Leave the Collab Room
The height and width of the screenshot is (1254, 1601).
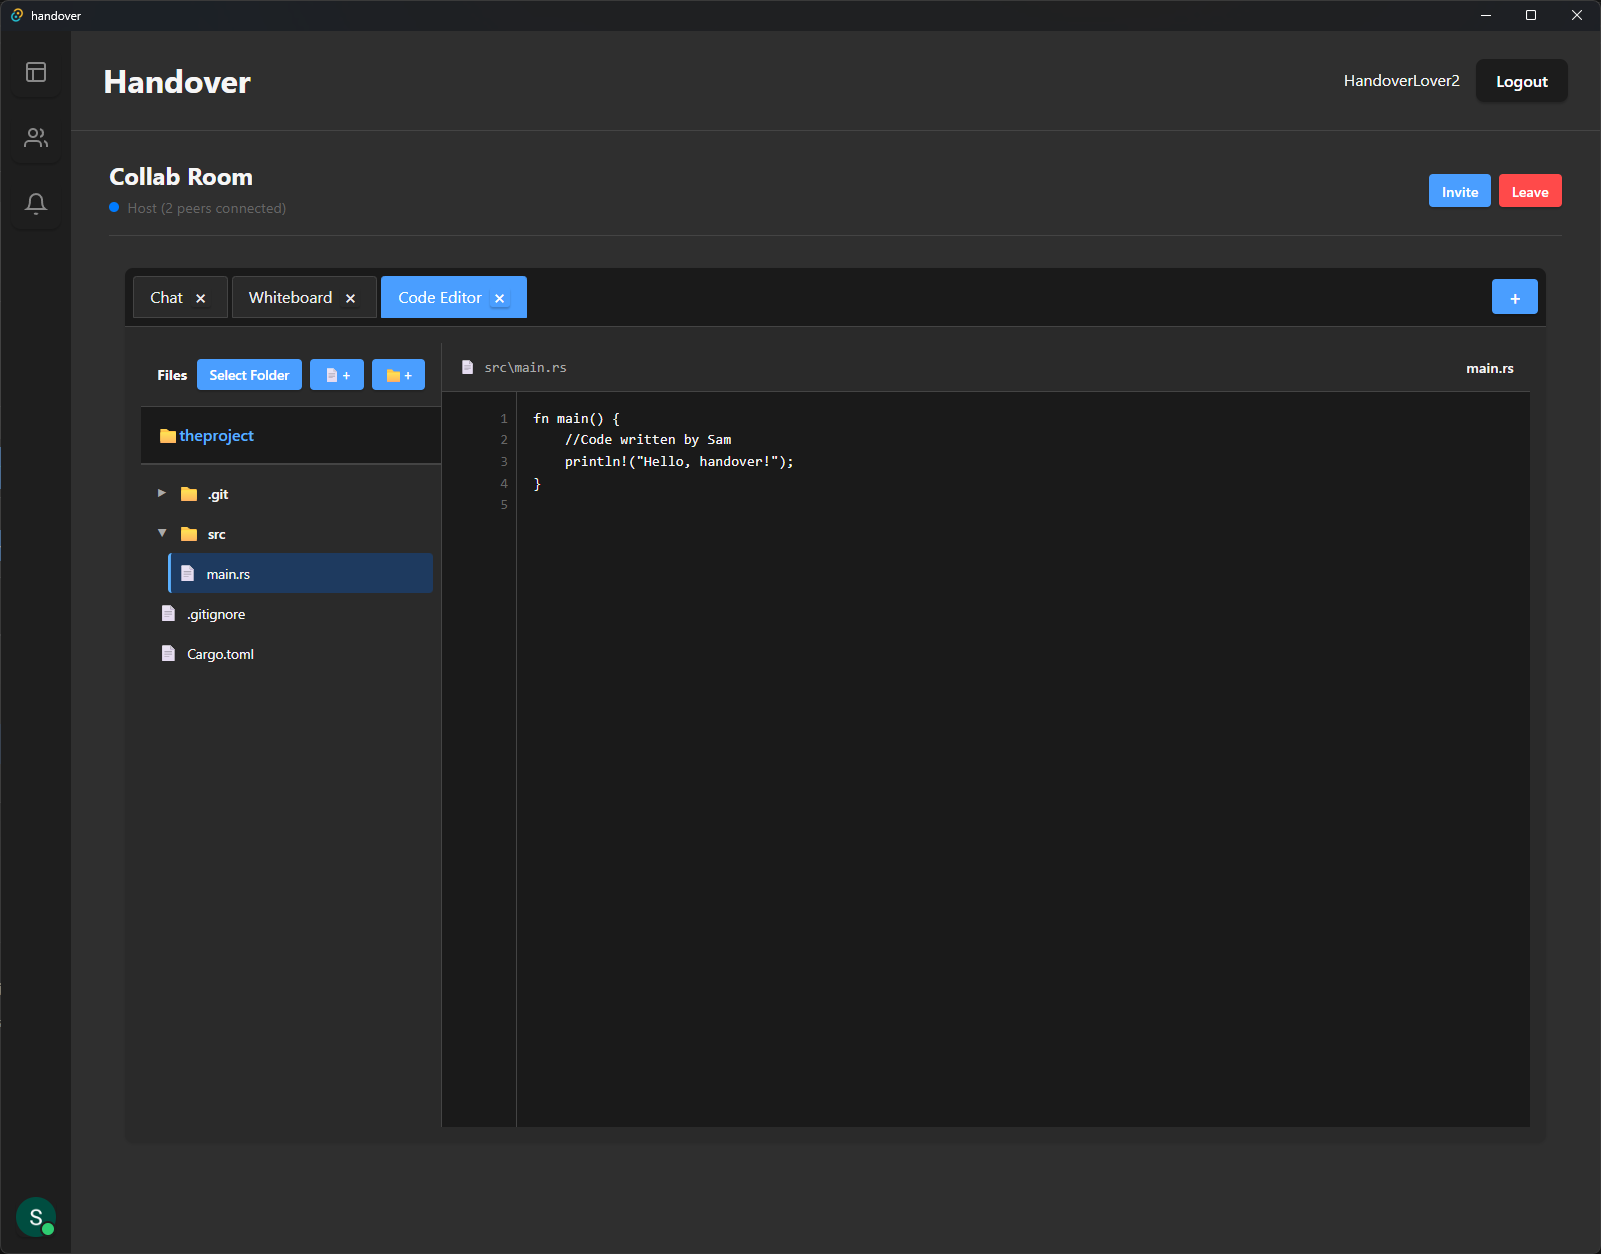click(1530, 190)
